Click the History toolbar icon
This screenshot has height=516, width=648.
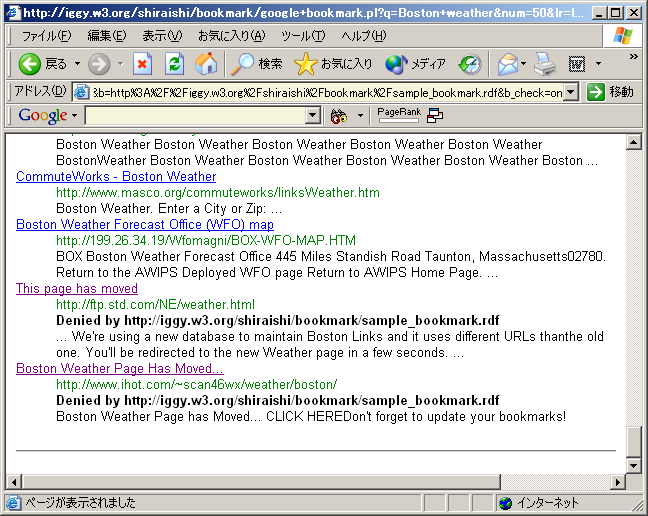(x=470, y=64)
